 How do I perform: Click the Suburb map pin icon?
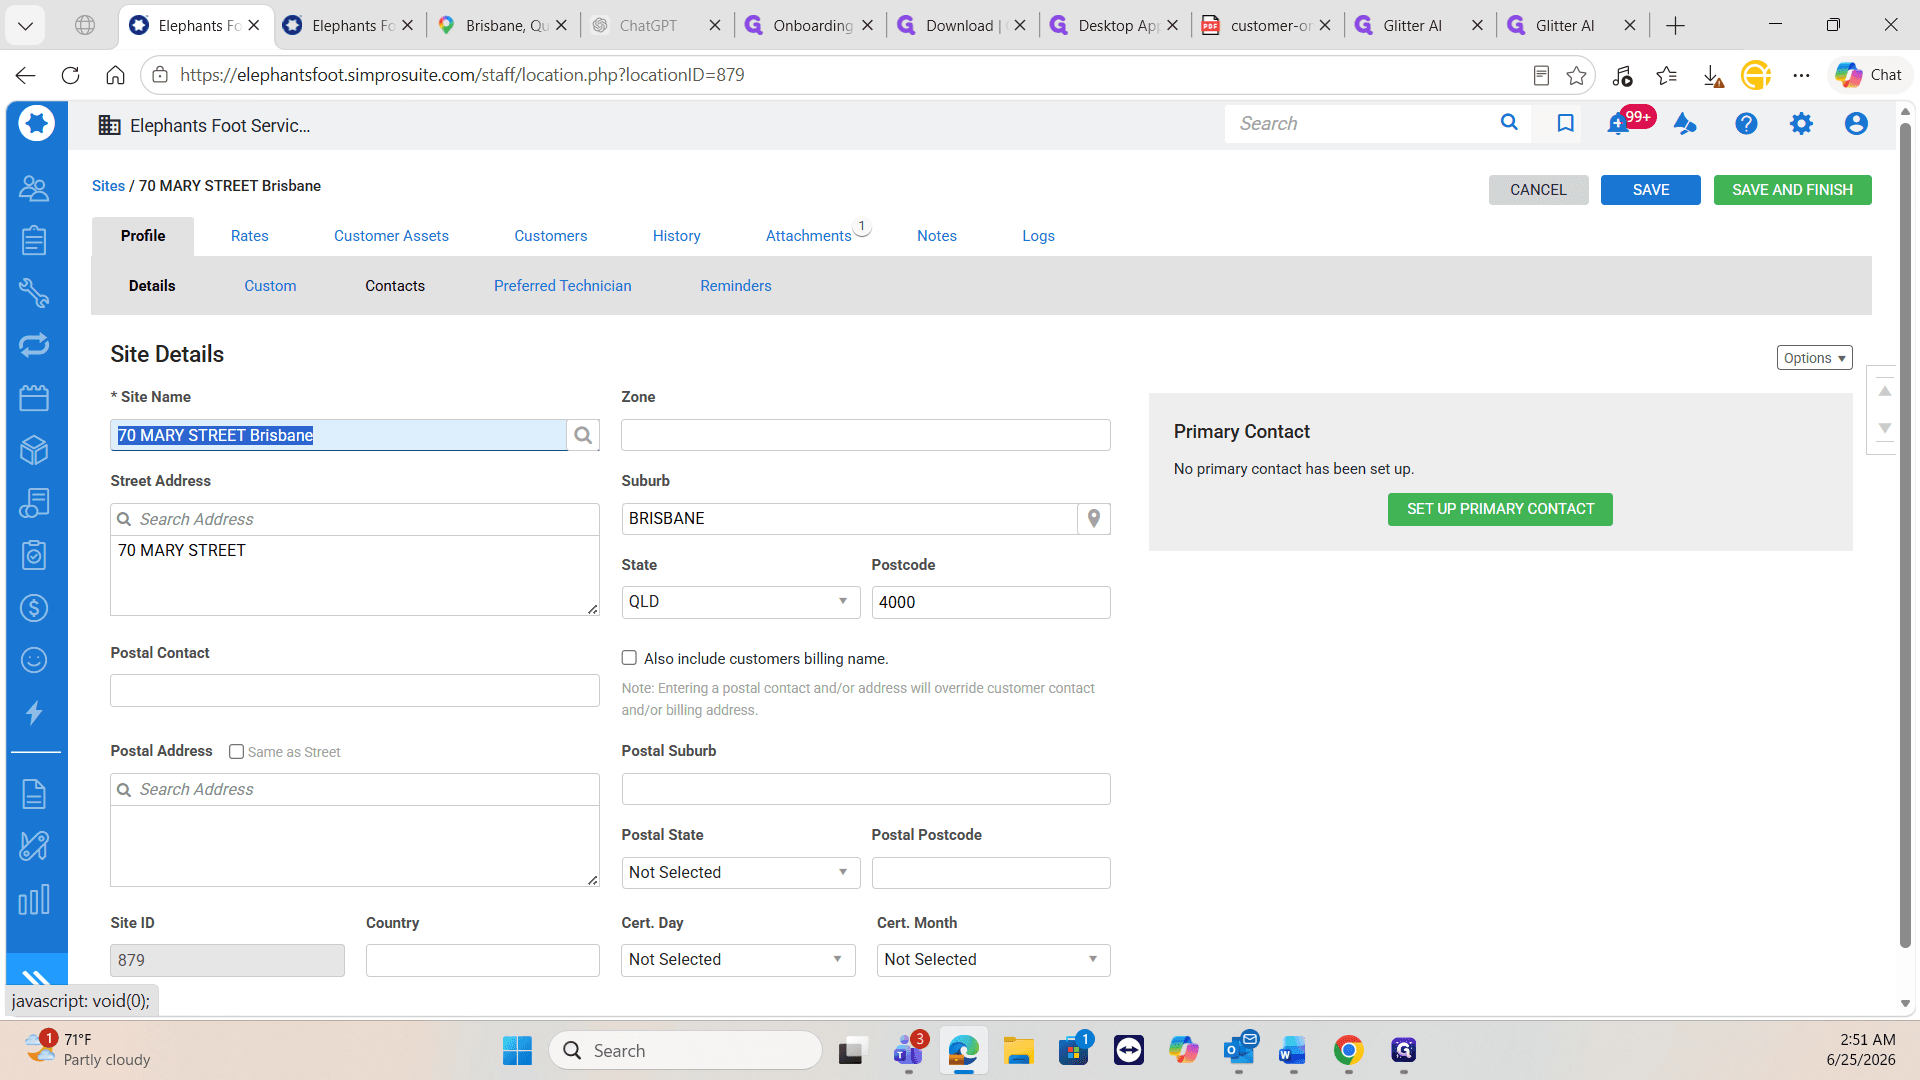point(1094,518)
